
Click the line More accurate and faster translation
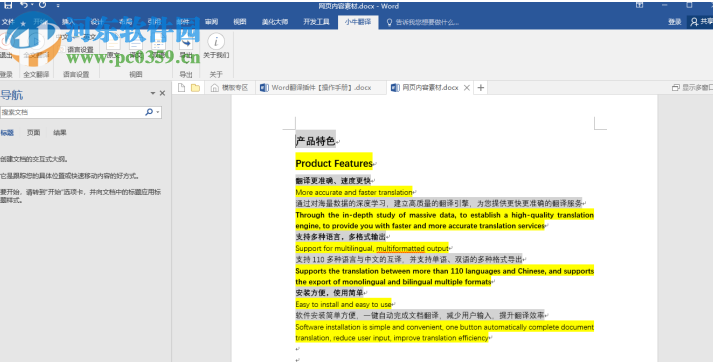(354, 192)
